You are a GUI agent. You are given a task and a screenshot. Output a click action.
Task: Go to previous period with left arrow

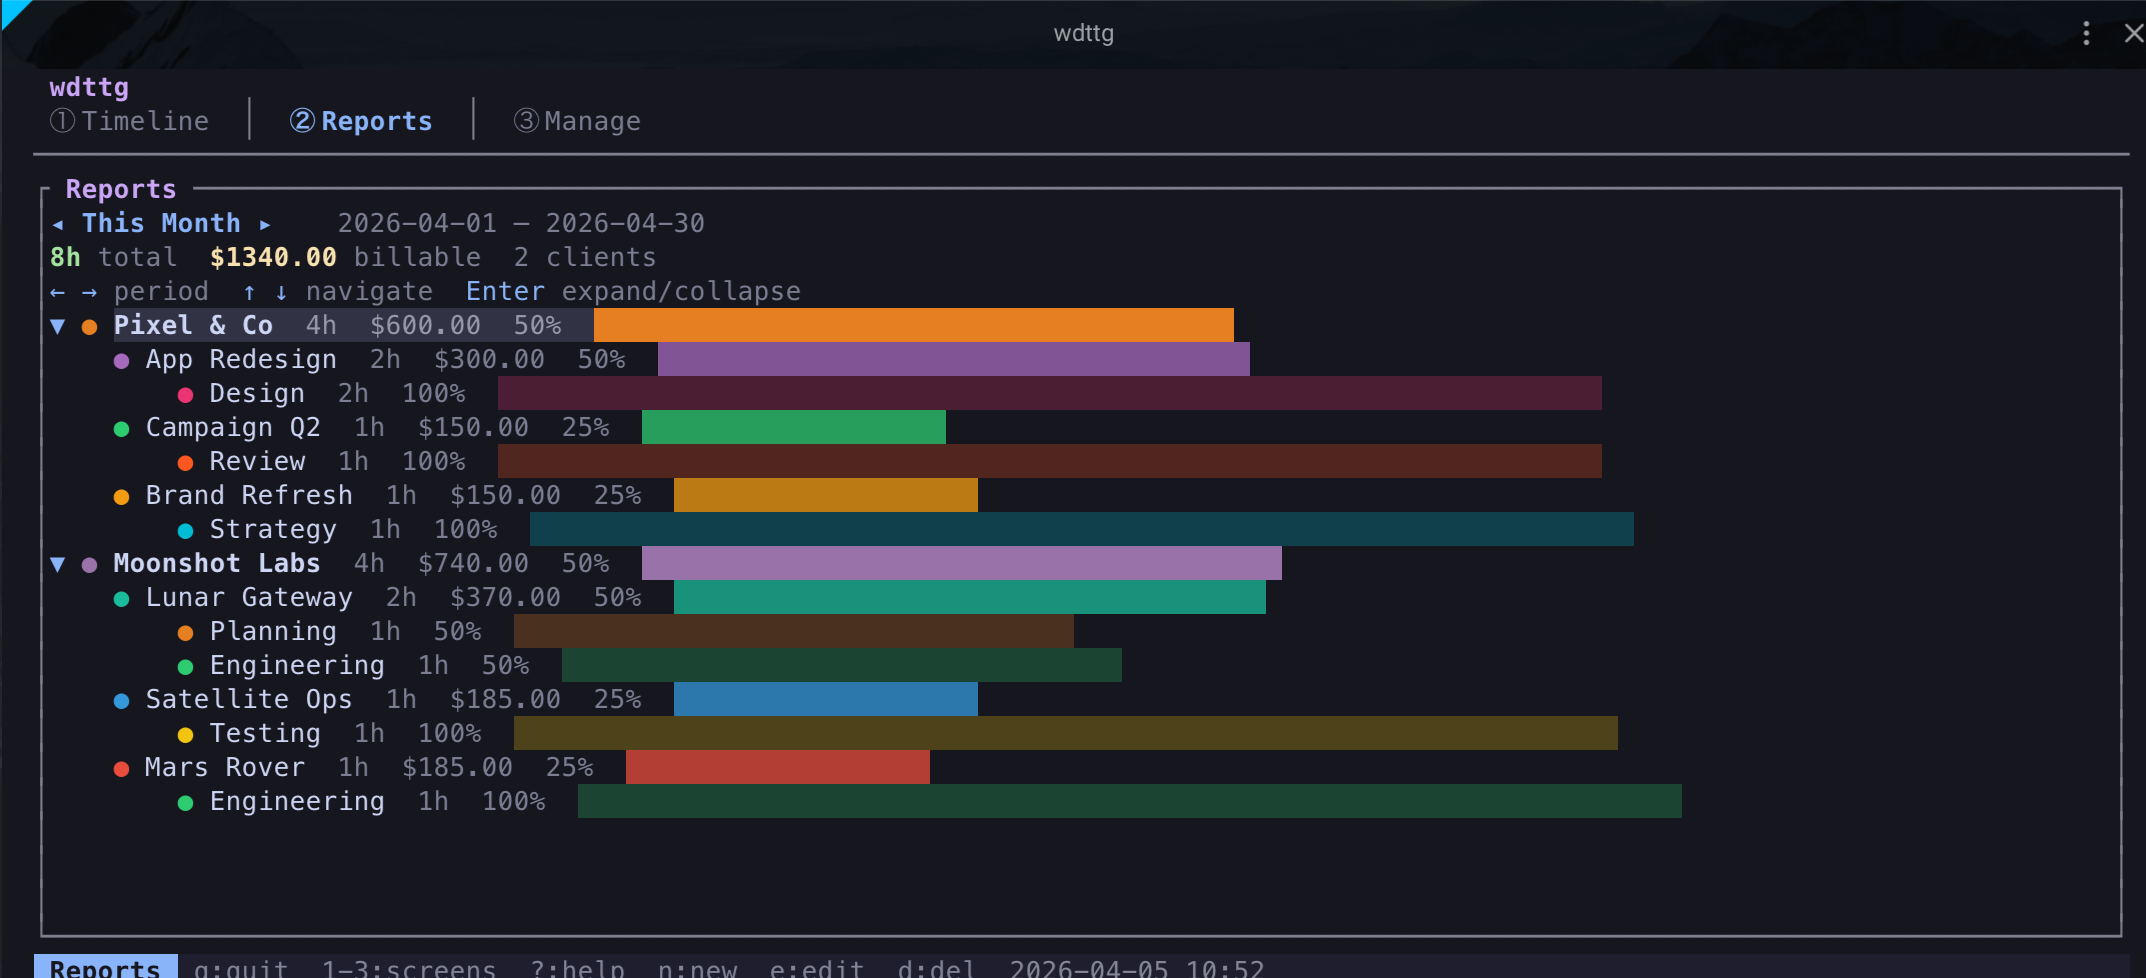58,224
